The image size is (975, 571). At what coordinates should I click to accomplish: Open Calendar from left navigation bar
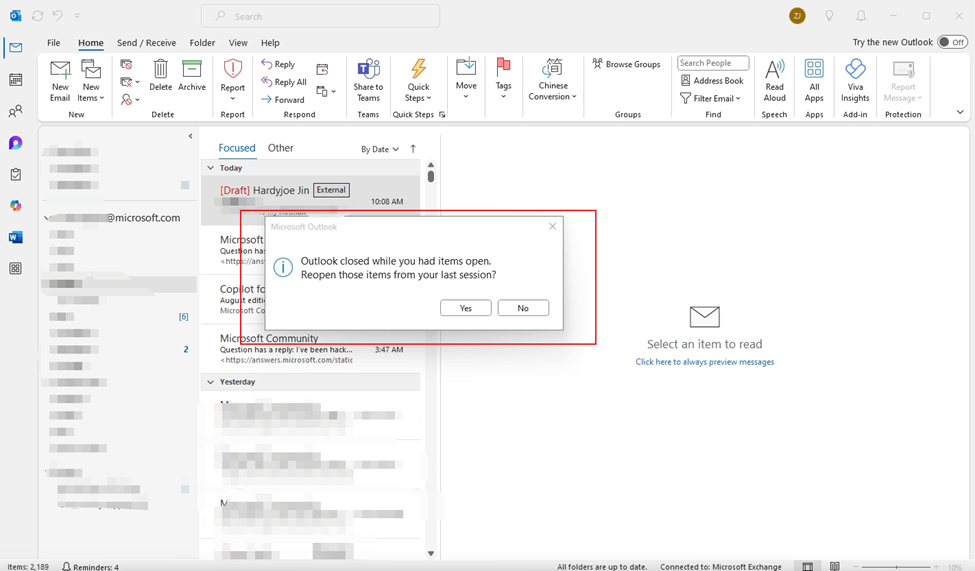(x=16, y=80)
